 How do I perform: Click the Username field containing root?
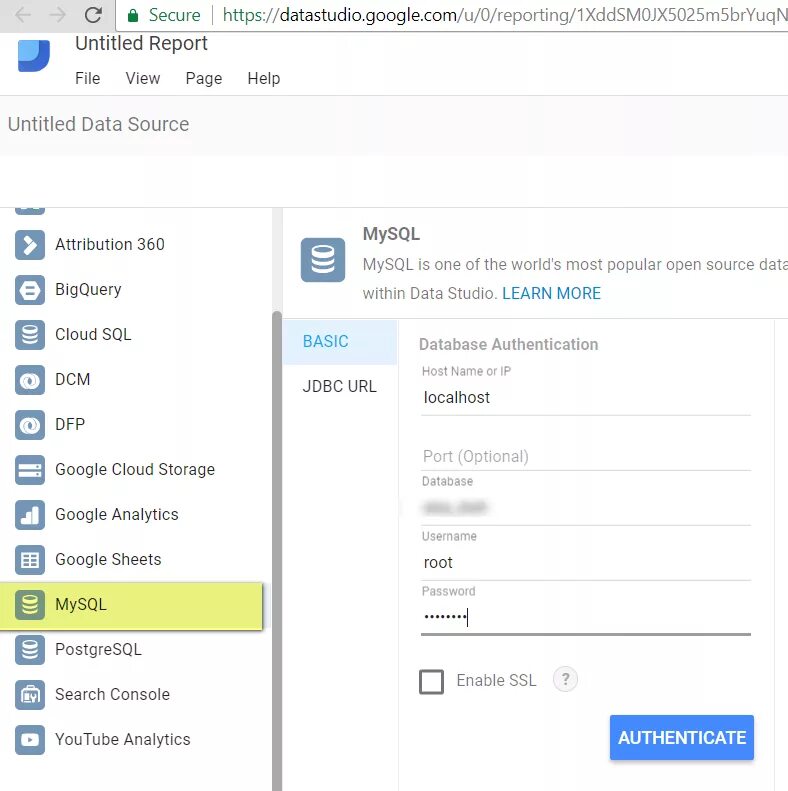(x=586, y=562)
